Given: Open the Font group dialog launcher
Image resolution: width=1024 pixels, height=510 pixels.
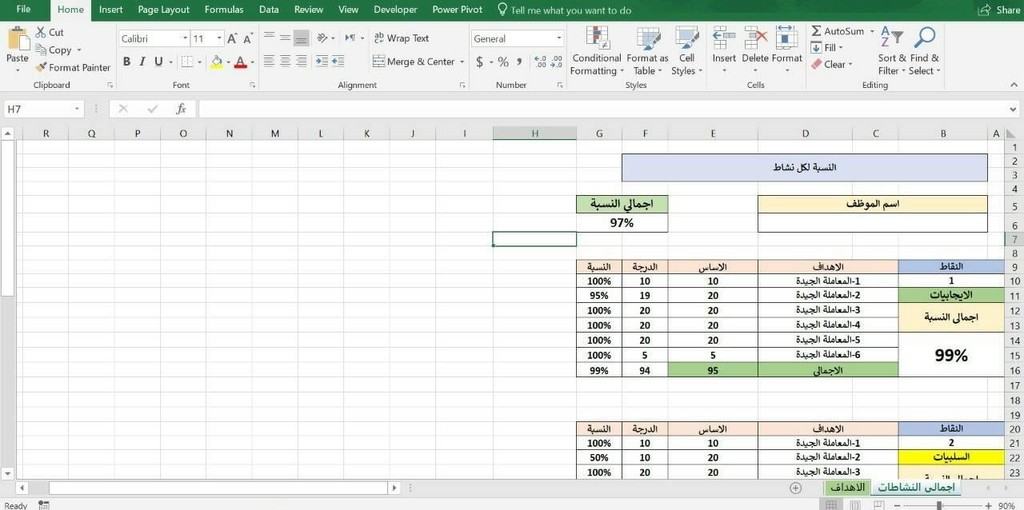Looking at the screenshot, I should click(x=253, y=85).
